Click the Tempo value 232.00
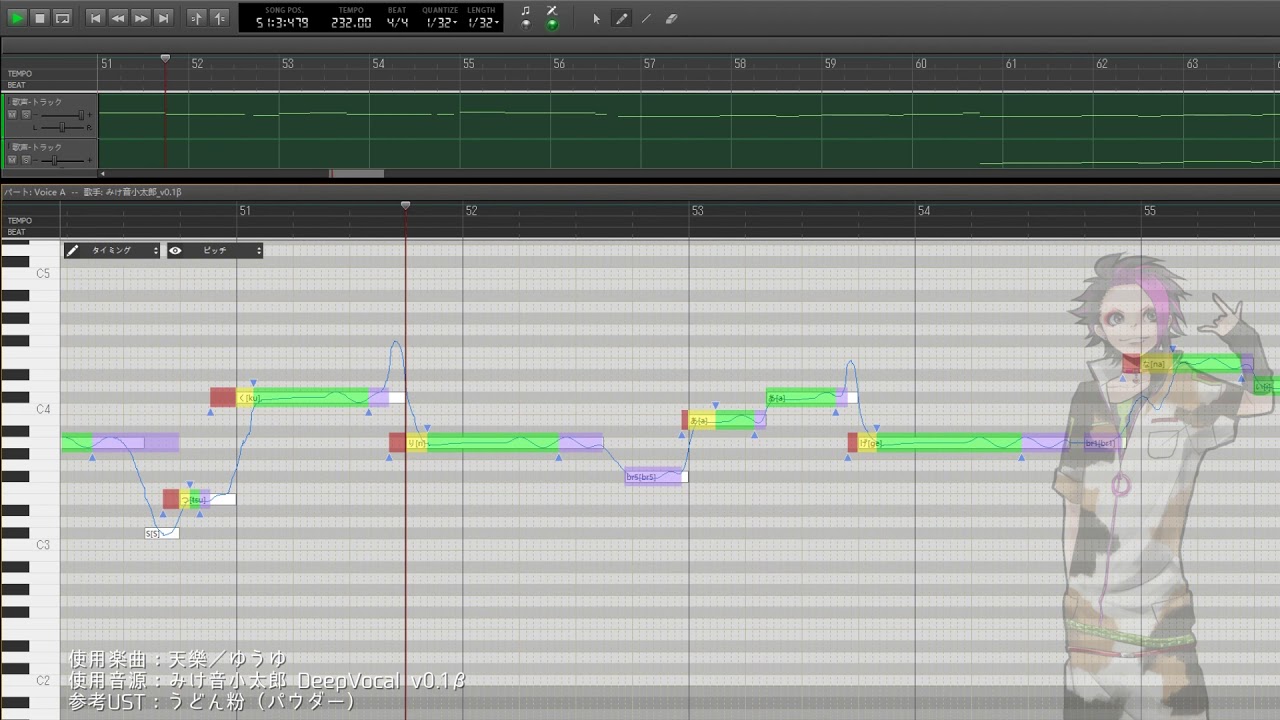This screenshot has width=1280, height=720. 352,23
